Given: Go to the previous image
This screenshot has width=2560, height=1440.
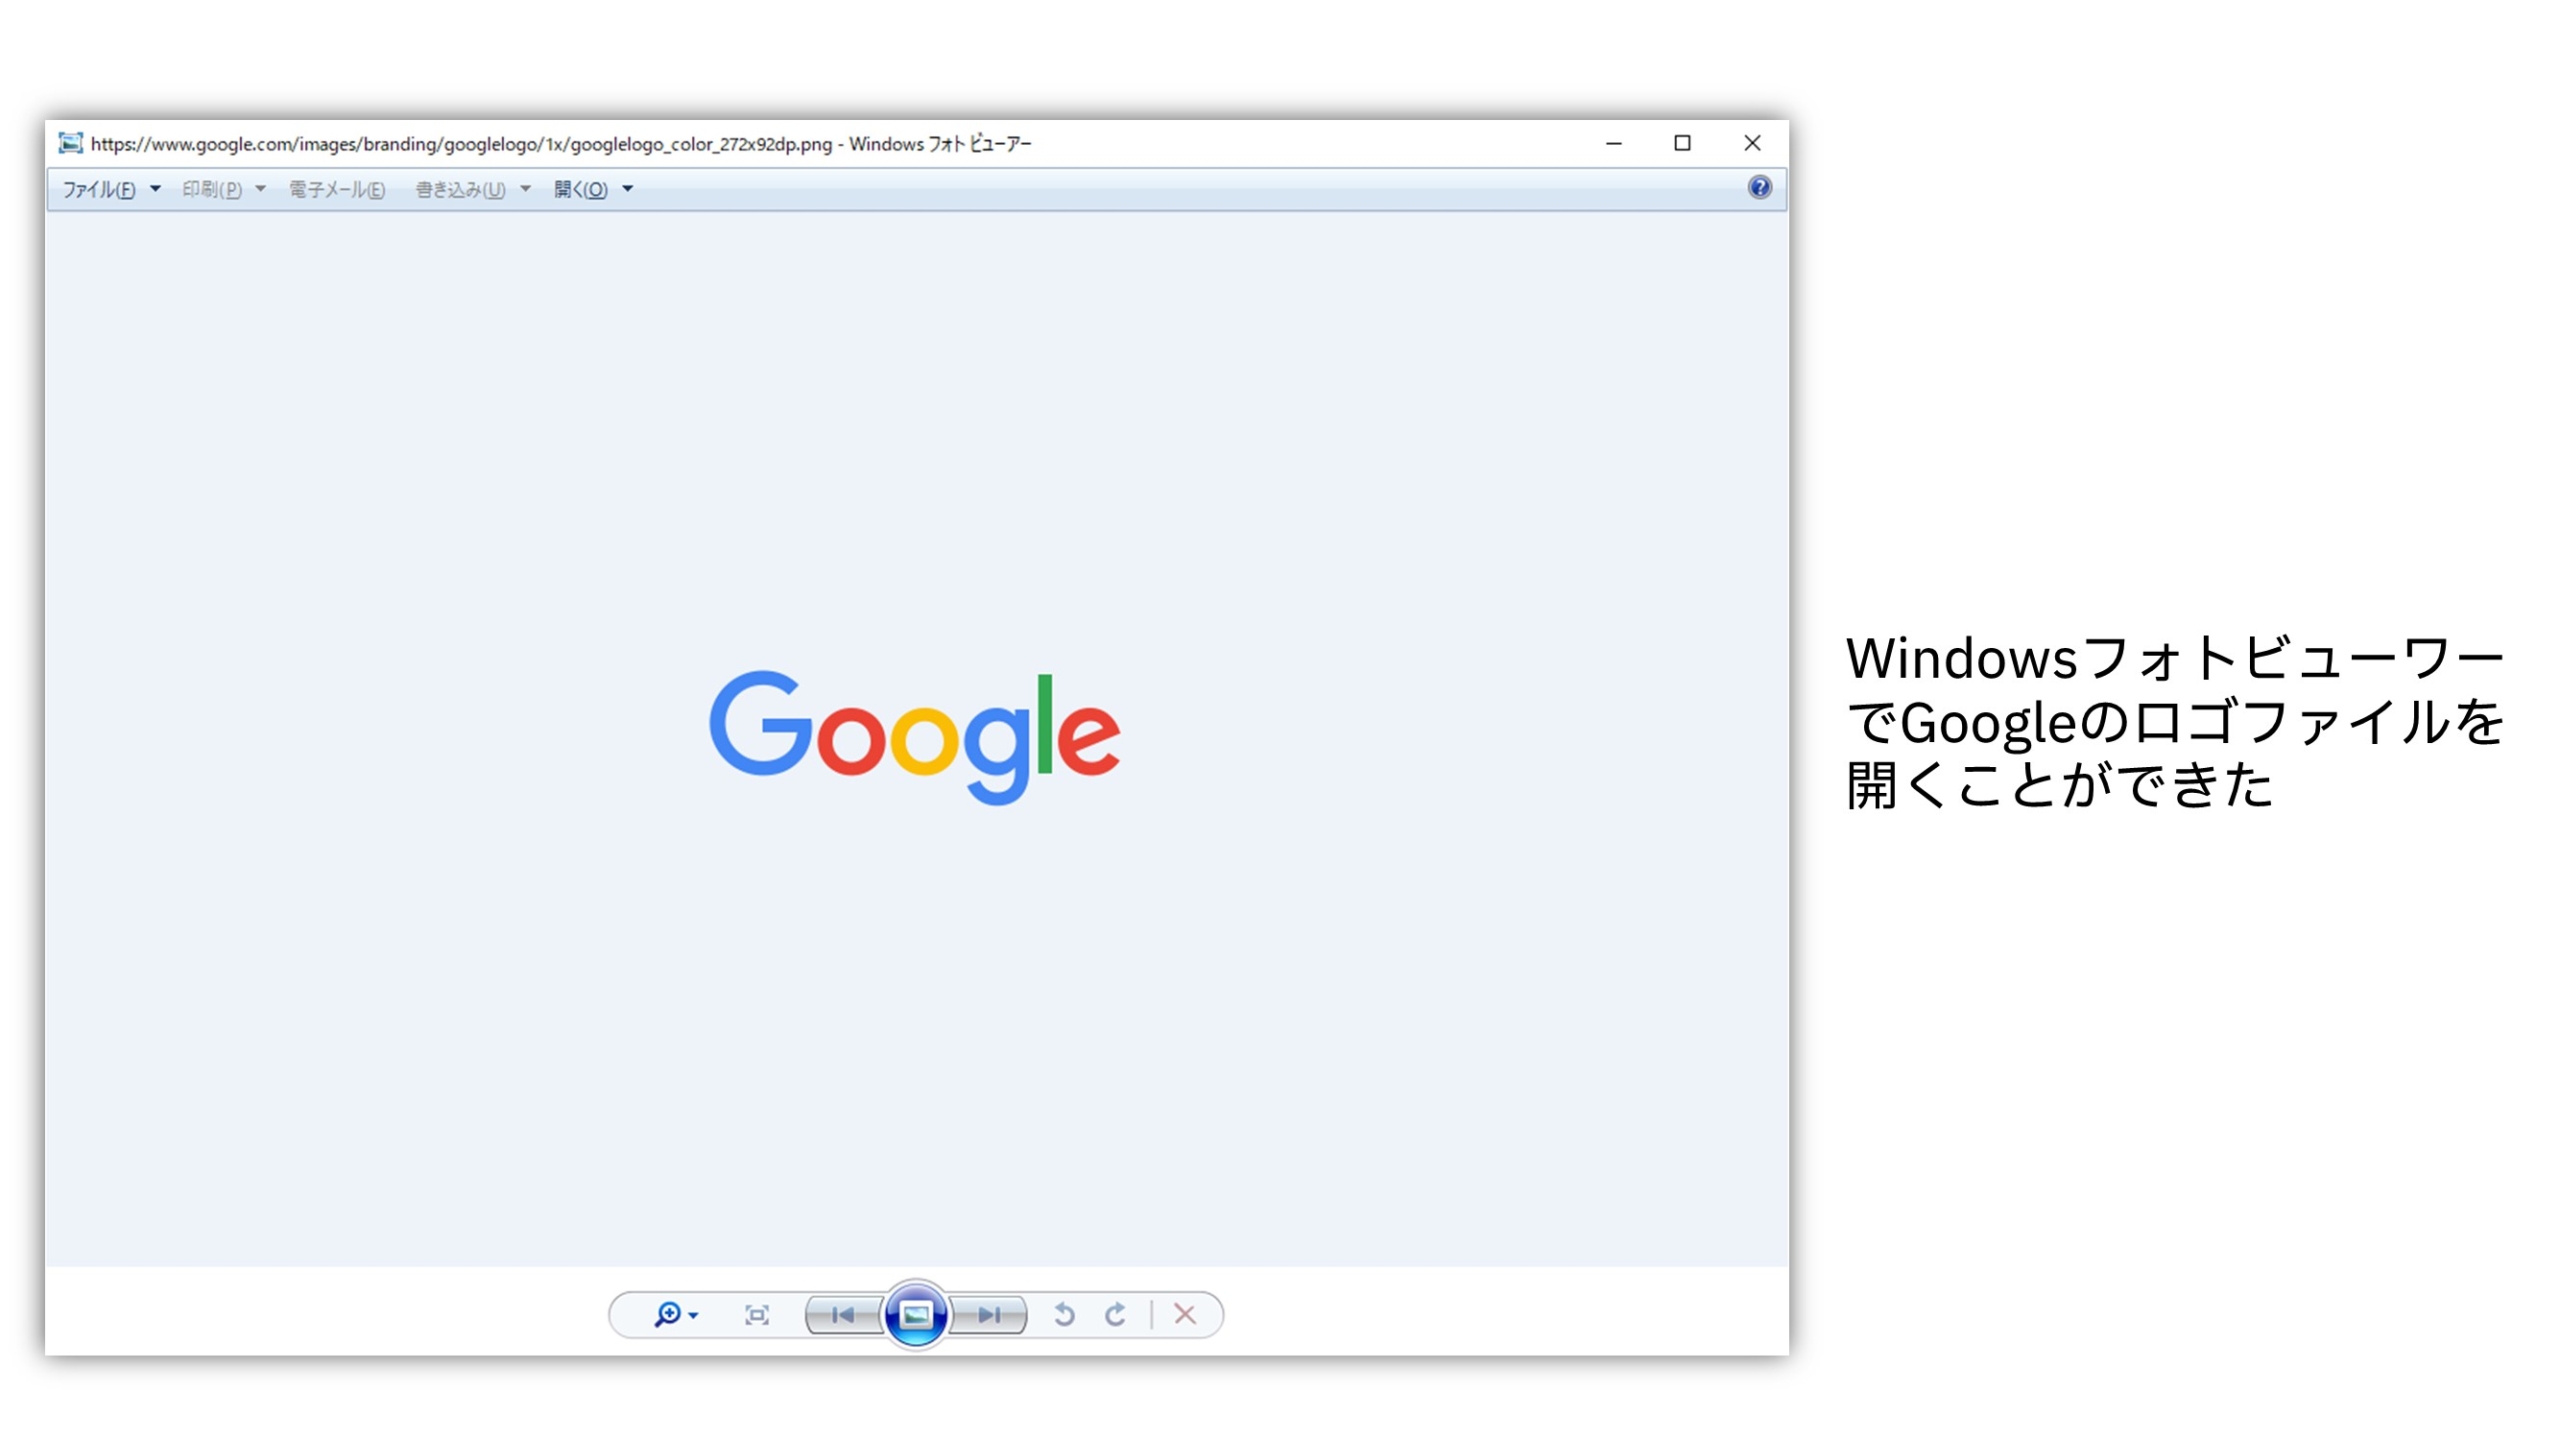Looking at the screenshot, I should 843,1315.
